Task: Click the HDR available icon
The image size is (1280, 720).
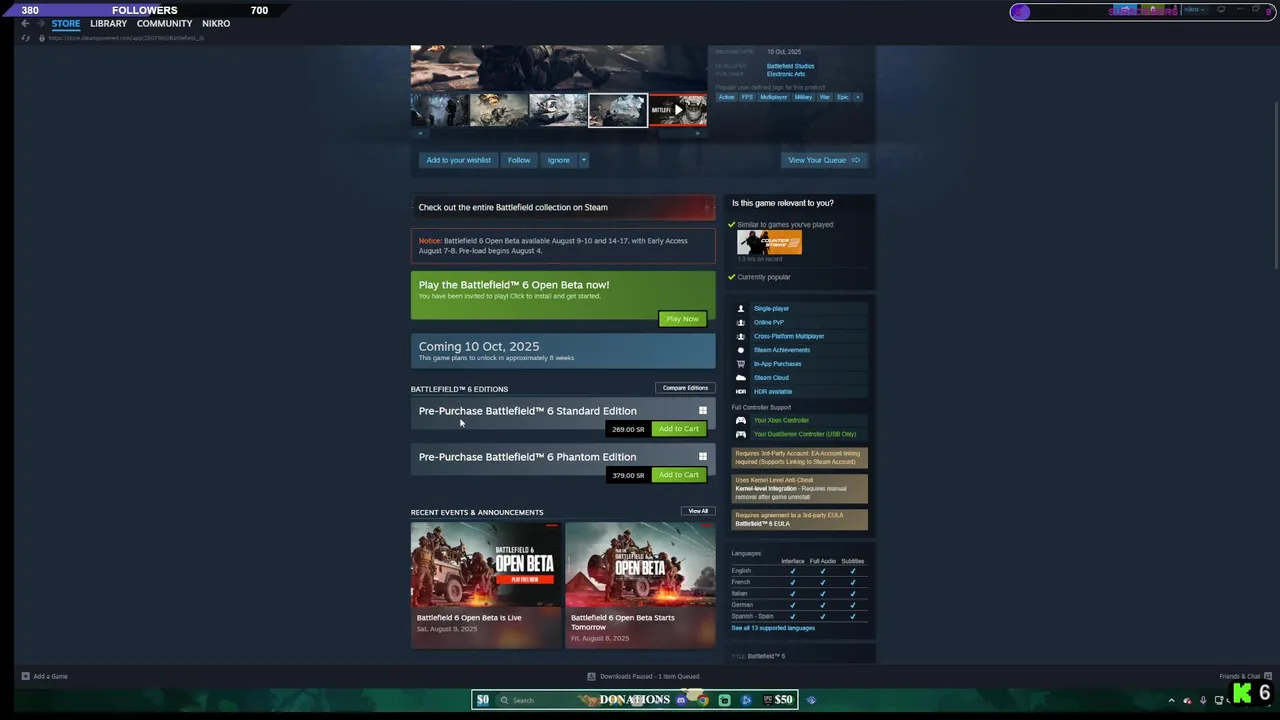Action: coord(741,391)
